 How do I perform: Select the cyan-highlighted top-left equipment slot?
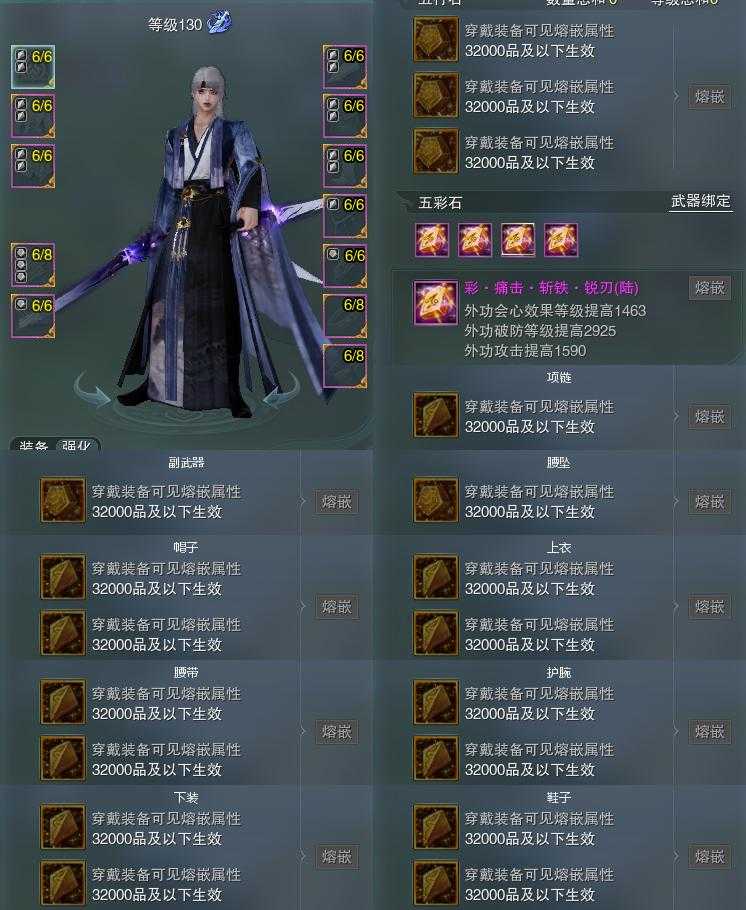point(33,67)
